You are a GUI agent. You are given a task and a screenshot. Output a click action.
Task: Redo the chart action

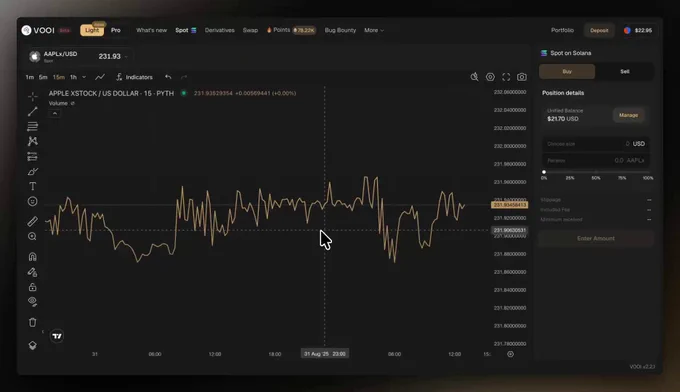(184, 77)
